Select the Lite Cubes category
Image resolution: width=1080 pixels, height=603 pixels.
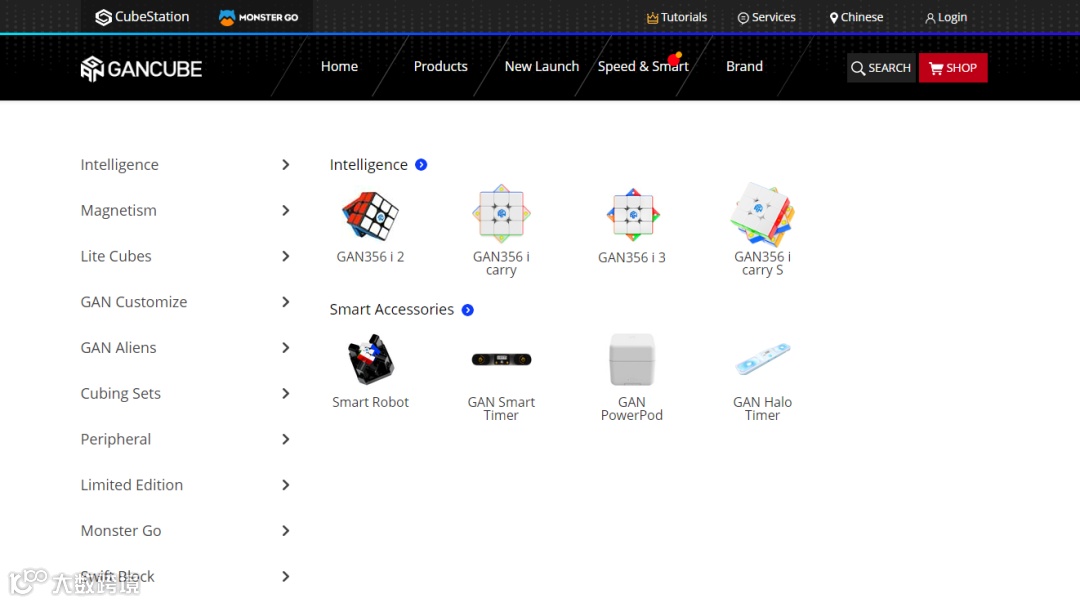tap(116, 256)
